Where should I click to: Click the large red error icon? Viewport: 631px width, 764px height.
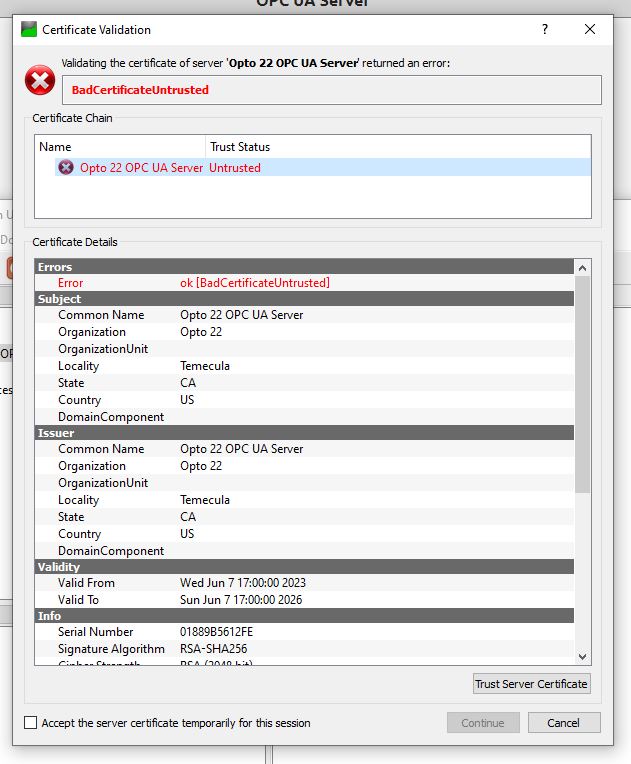(x=40, y=80)
